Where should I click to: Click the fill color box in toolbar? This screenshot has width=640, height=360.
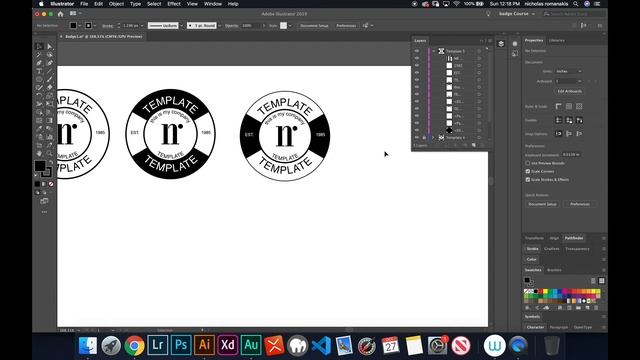point(40,166)
